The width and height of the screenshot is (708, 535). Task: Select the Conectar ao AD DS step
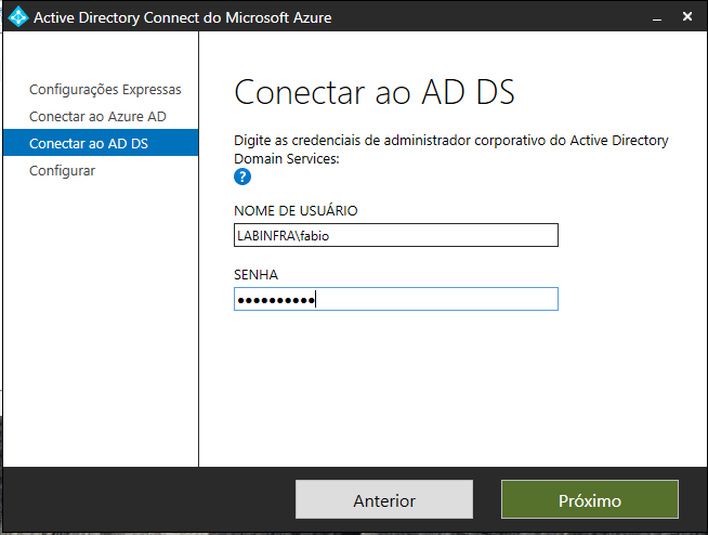coord(100,143)
